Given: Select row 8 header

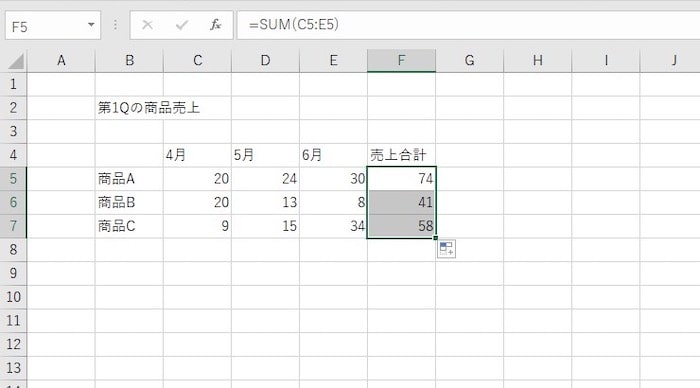Looking at the screenshot, I should (13, 250).
